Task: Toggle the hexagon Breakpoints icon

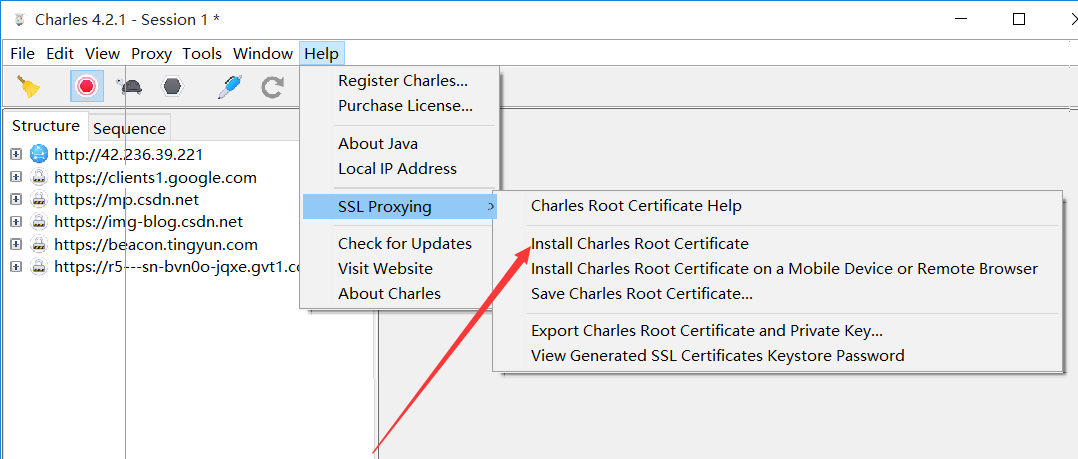Action: (x=173, y=87)
